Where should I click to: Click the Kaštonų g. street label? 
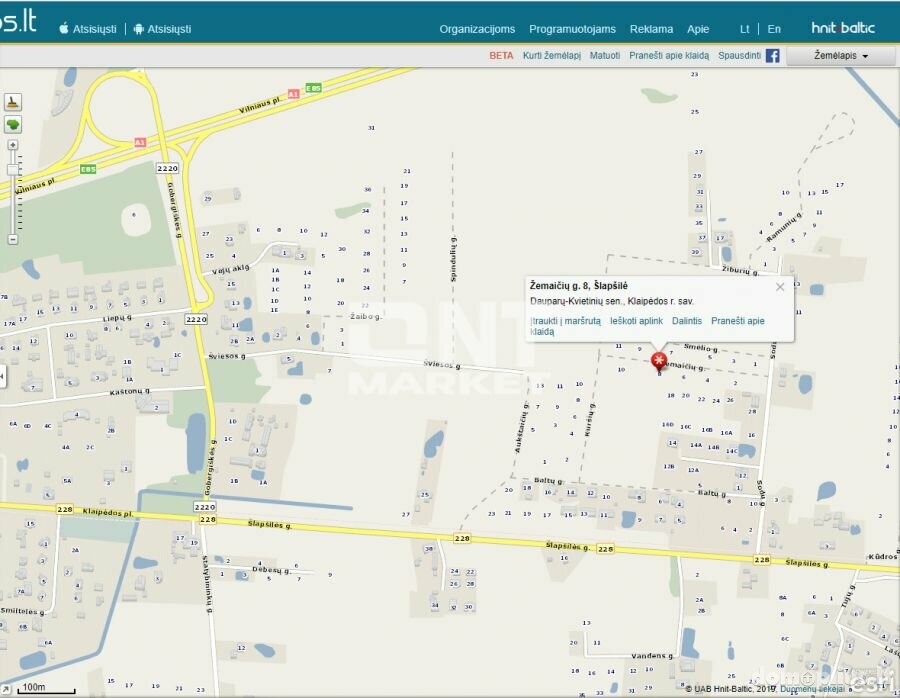point(130,391)
